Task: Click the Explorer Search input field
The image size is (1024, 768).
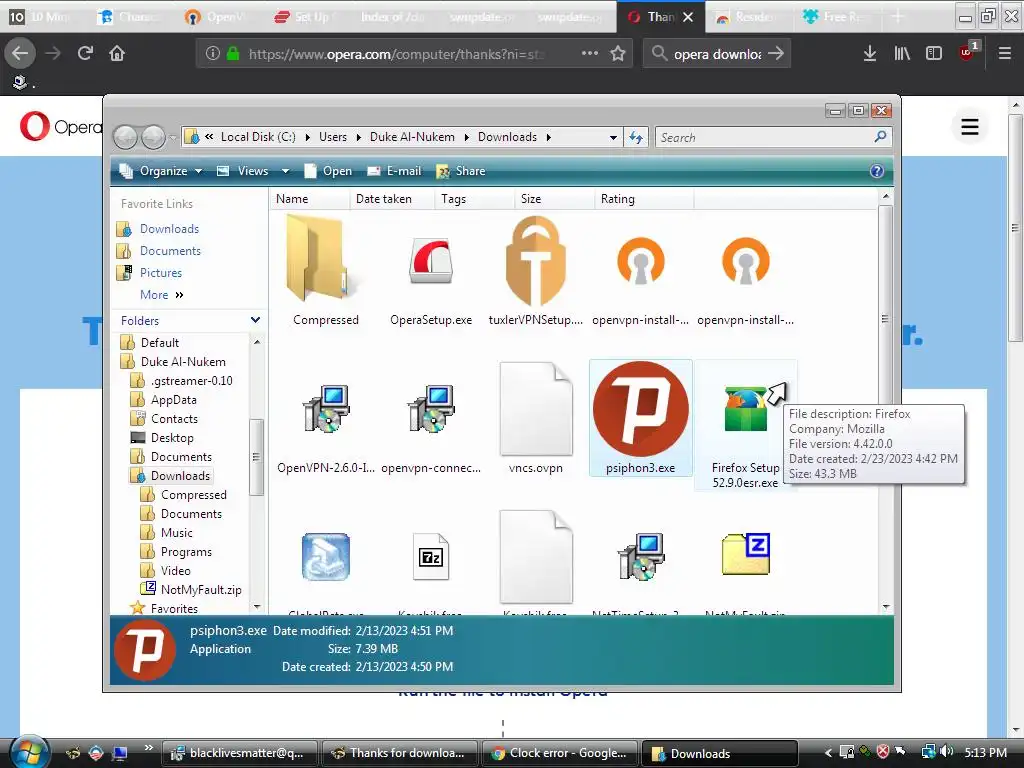Action: click(765, 137)
